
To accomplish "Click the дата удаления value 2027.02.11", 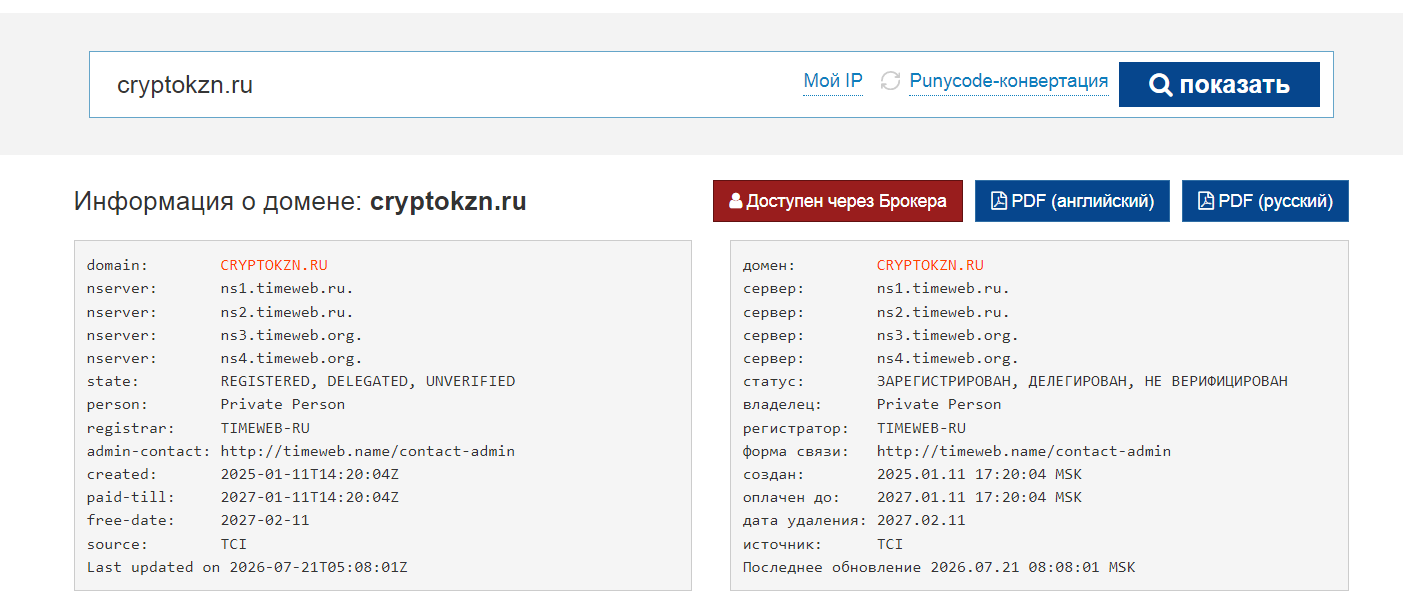I will 921,520.
